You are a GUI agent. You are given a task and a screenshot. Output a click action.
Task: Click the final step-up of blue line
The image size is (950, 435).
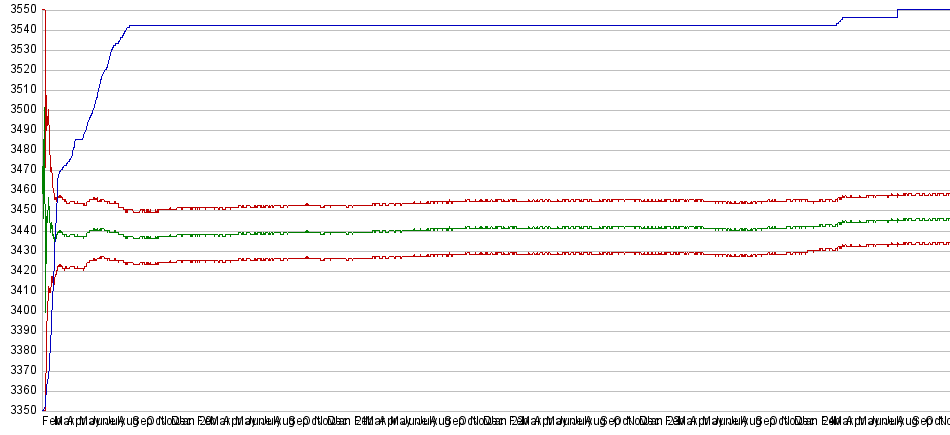coord(897,12)
